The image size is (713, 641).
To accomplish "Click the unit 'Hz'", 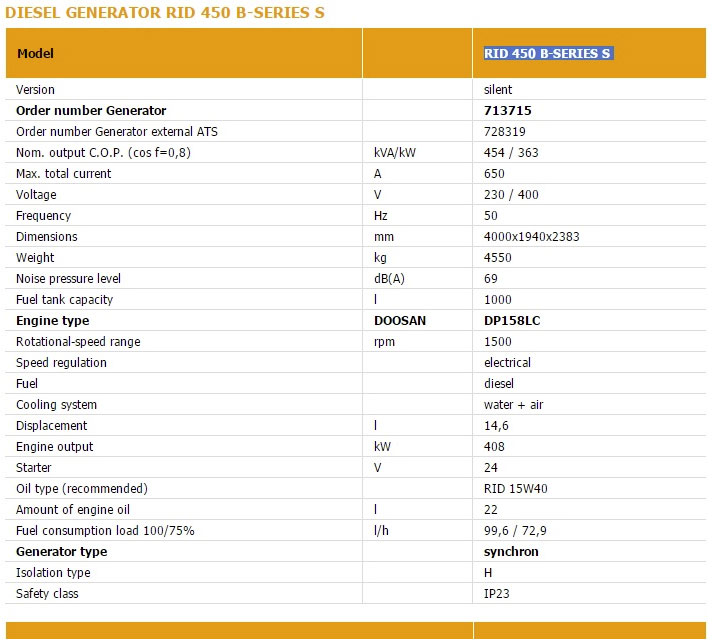I will tap(381, 215).
